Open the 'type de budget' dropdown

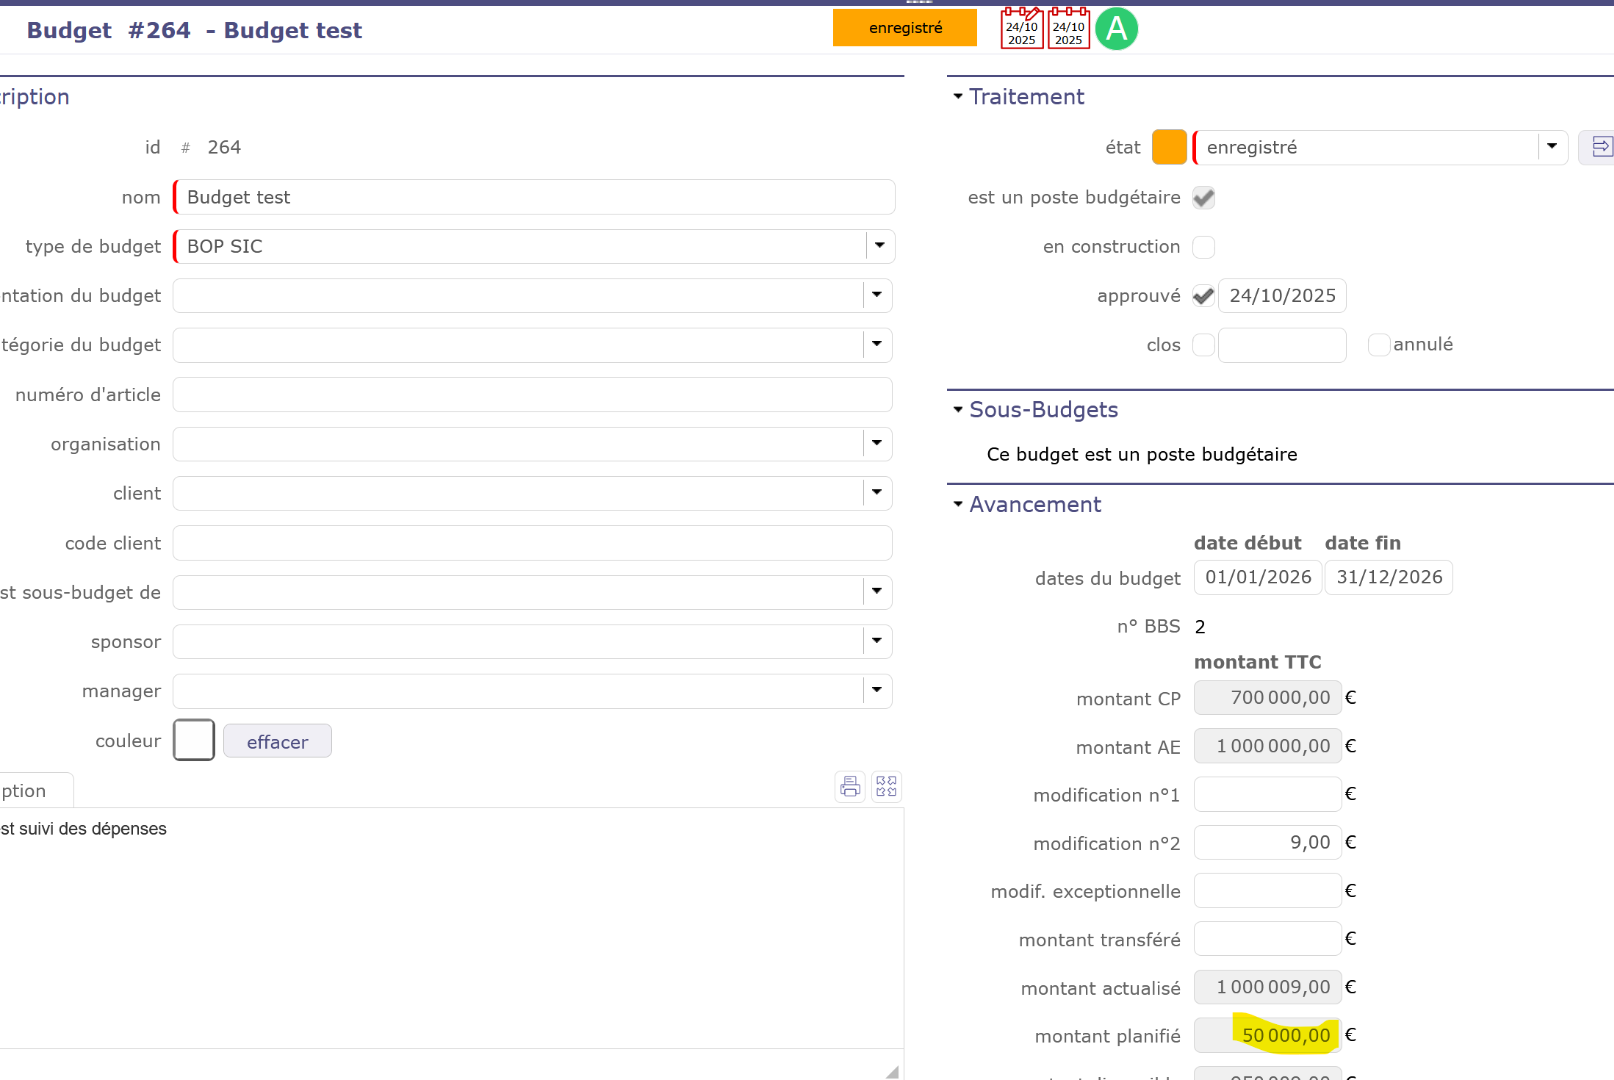pos(879,246)
